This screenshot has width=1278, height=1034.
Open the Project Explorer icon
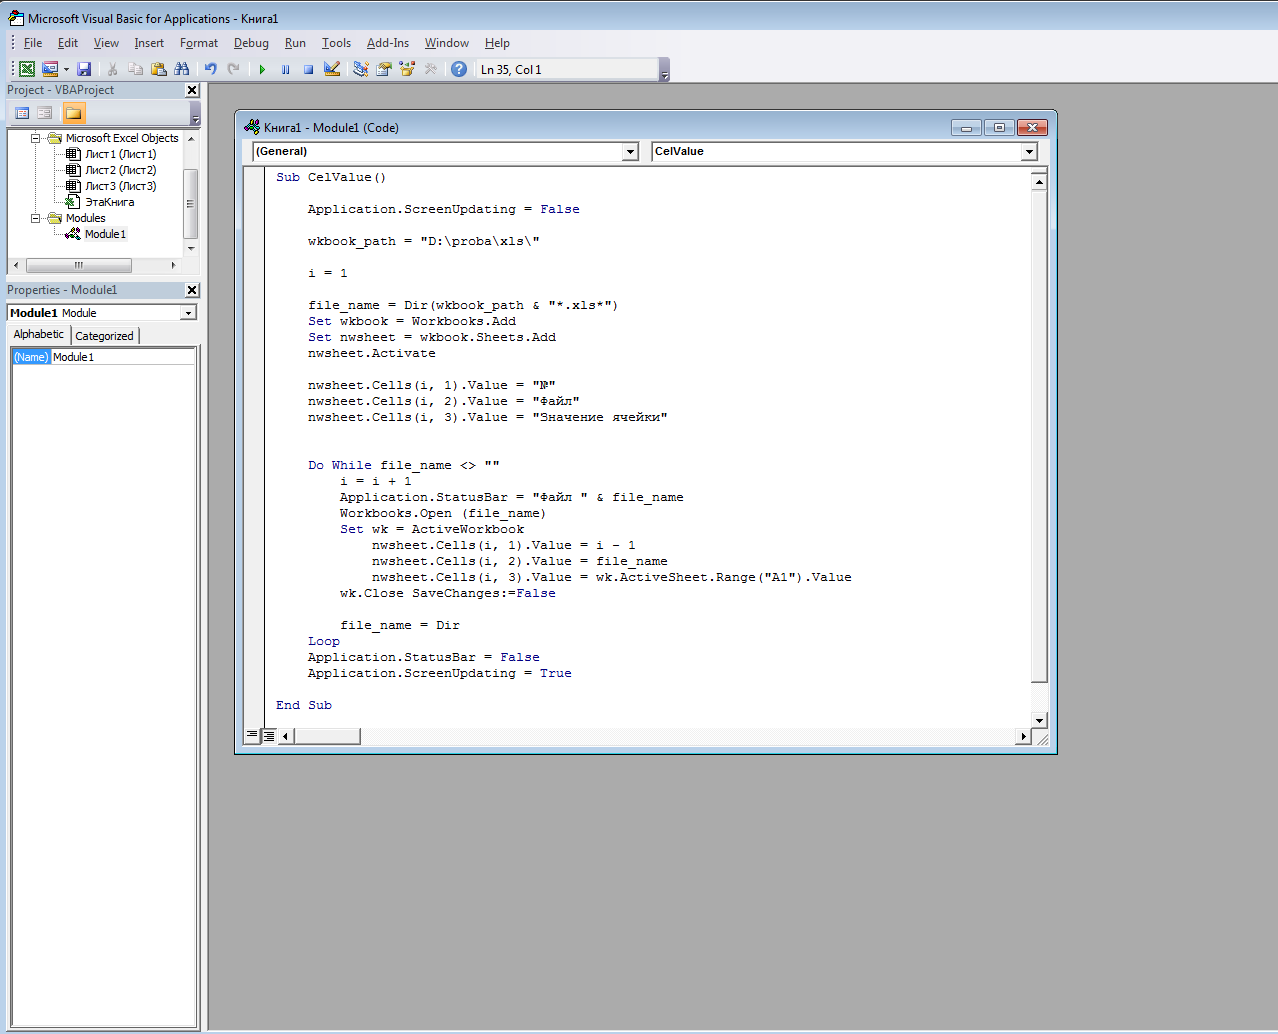point(361,69)
